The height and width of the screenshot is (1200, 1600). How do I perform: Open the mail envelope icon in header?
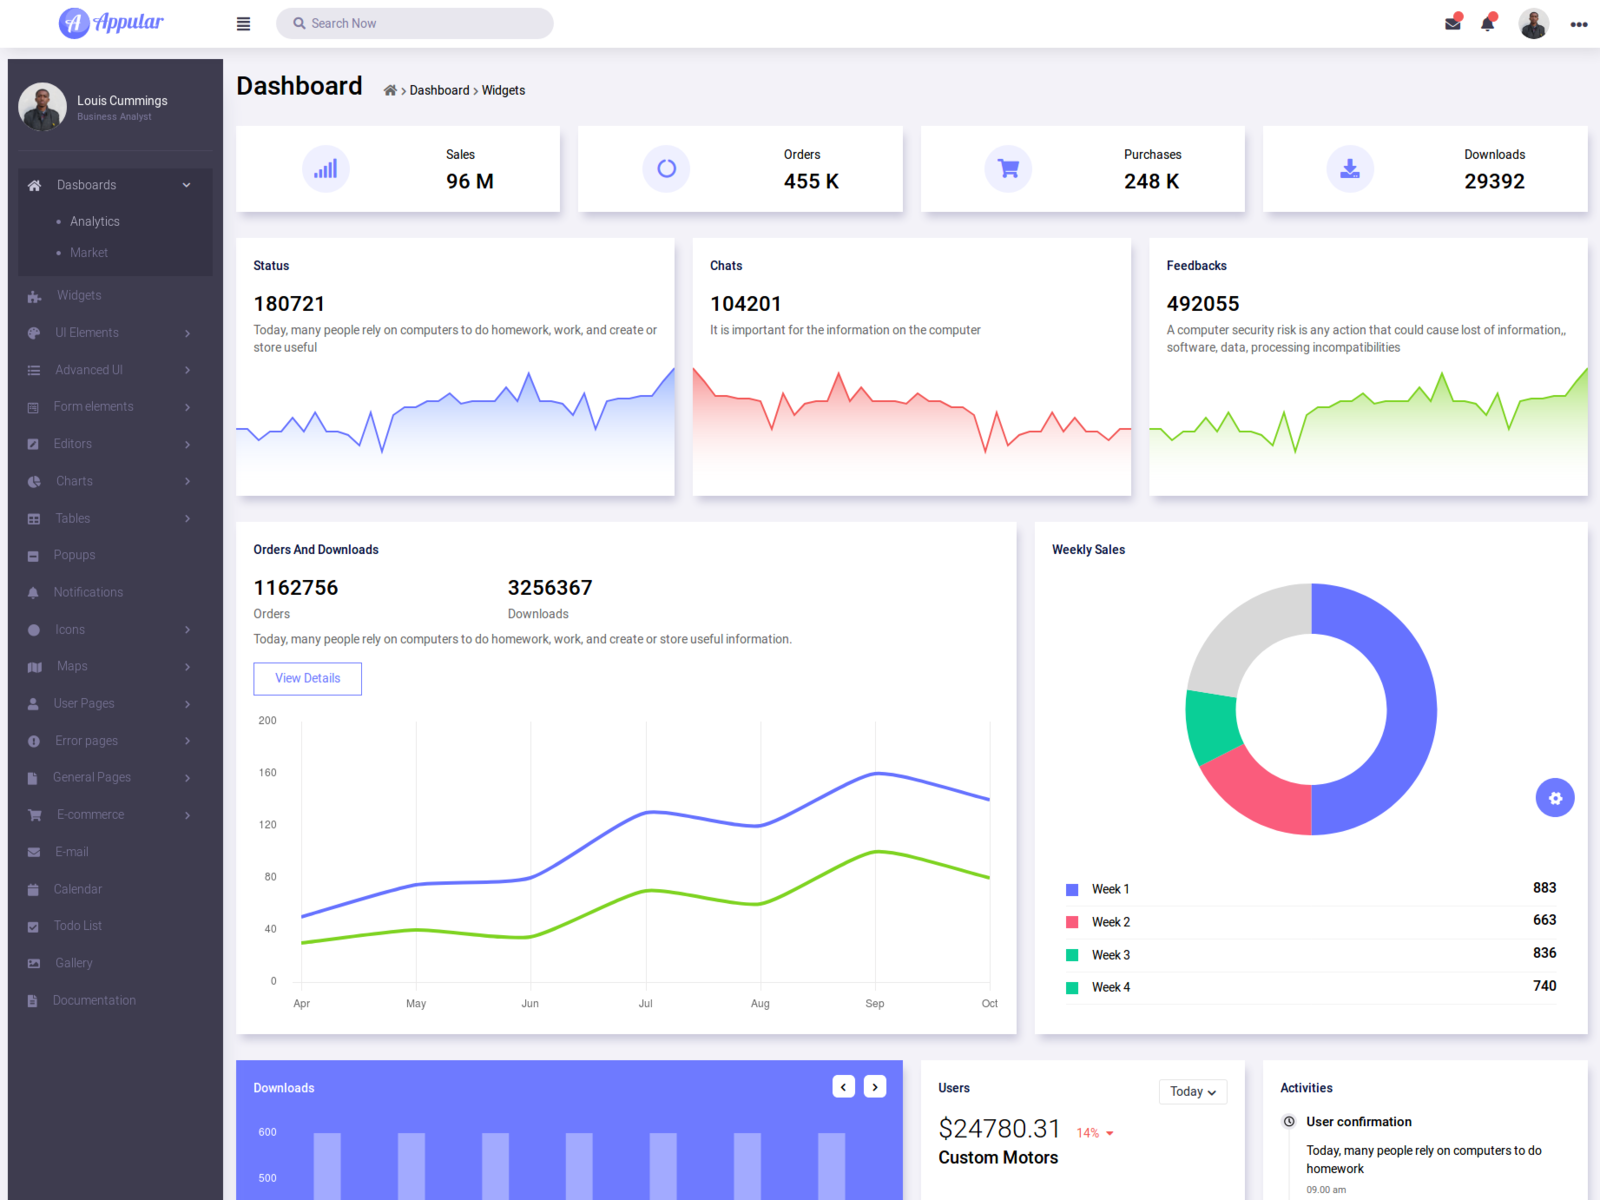1453,24
